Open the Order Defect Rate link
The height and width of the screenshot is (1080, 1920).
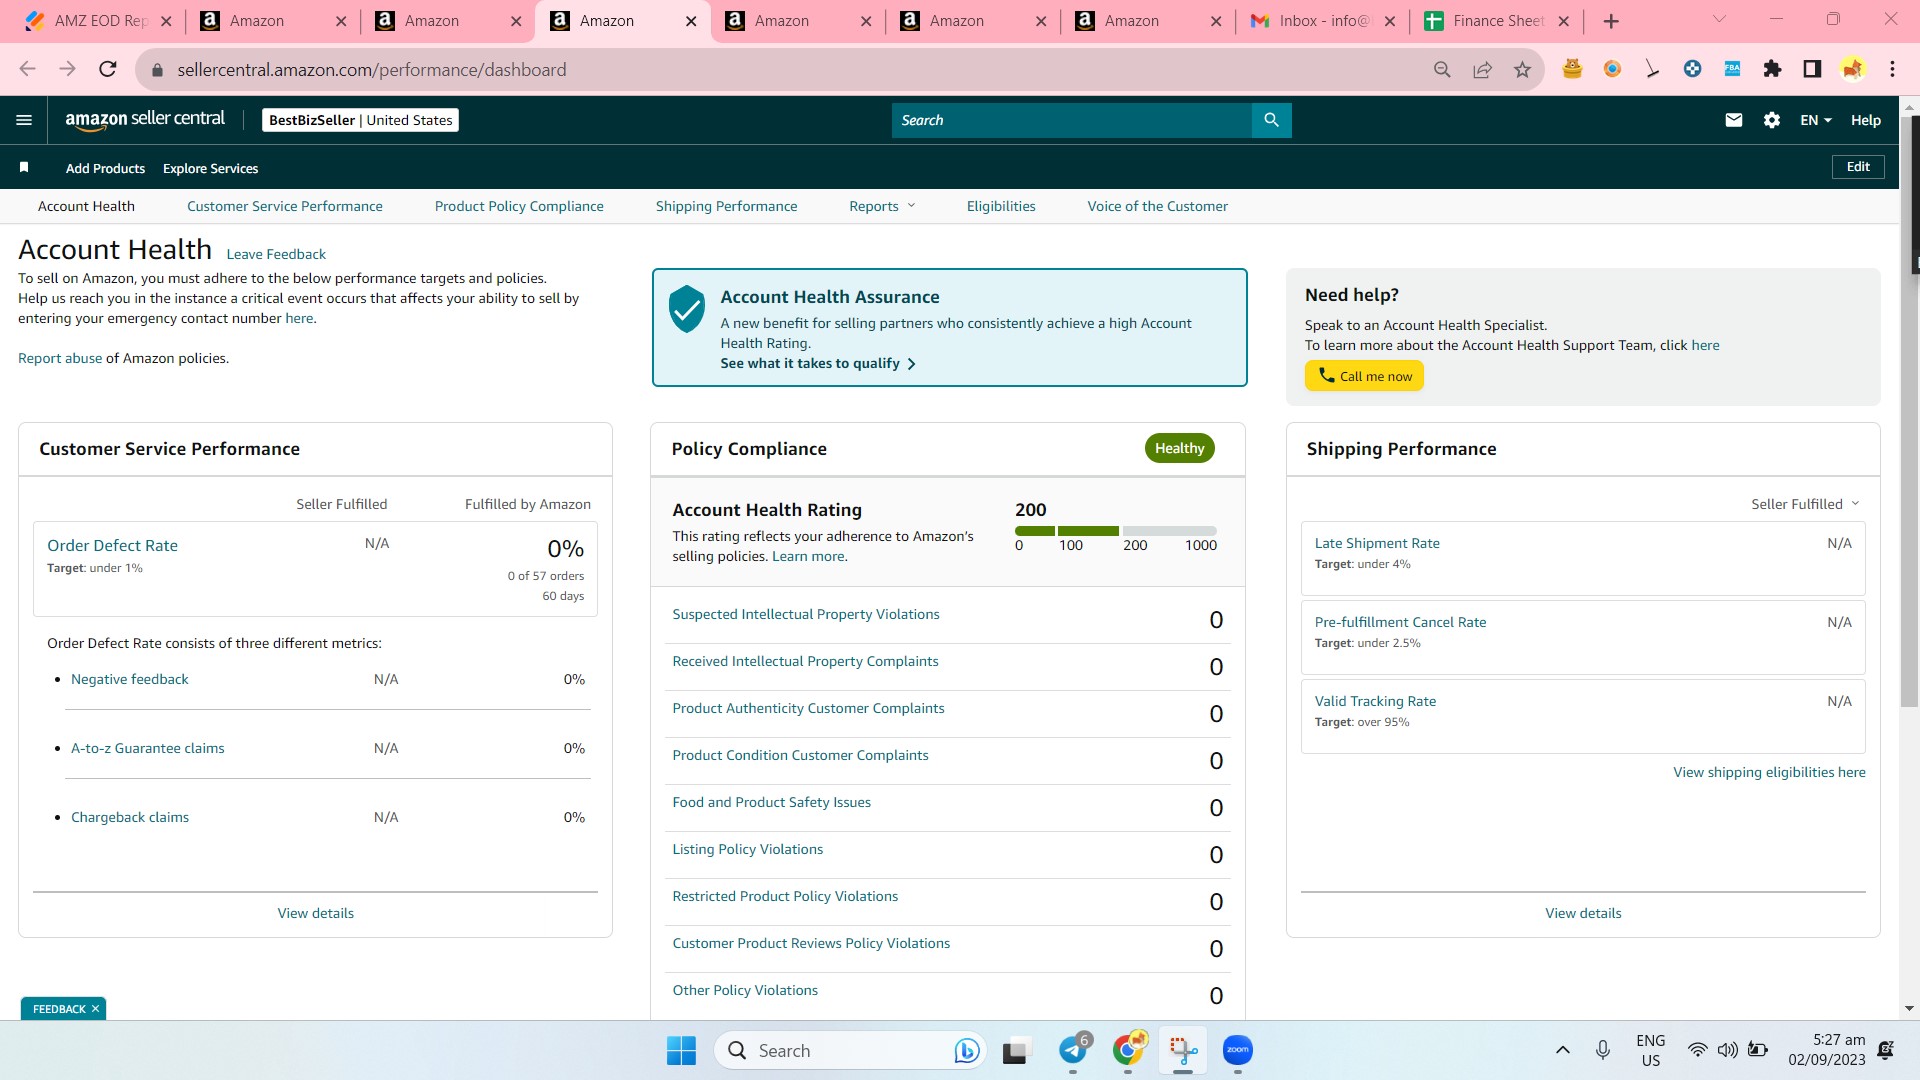click(x=112, y=545)
